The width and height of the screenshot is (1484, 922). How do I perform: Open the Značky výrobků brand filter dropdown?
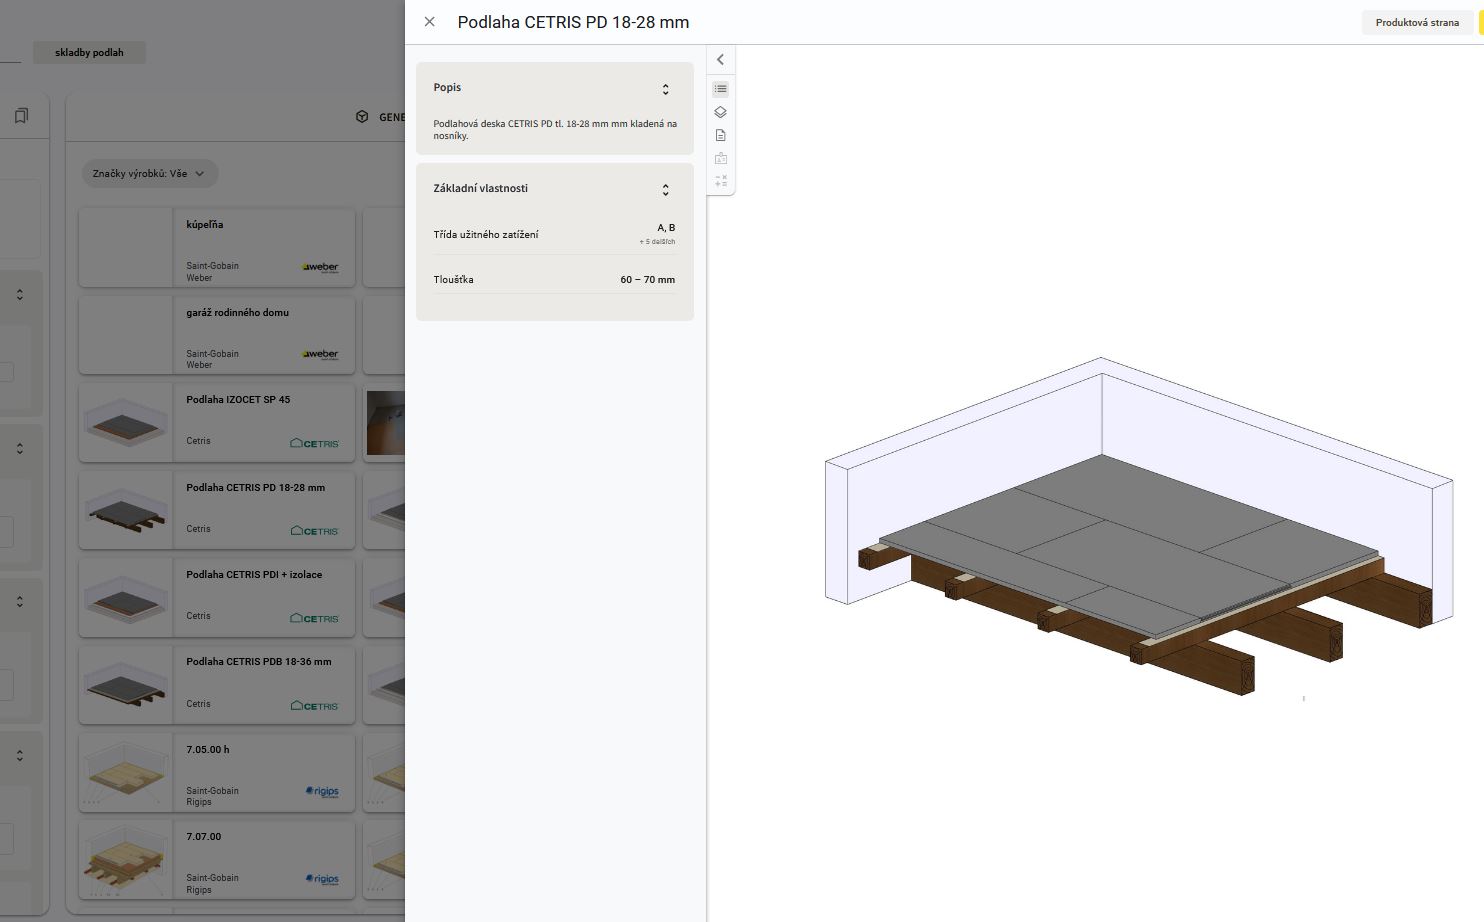tap(149, 174)
